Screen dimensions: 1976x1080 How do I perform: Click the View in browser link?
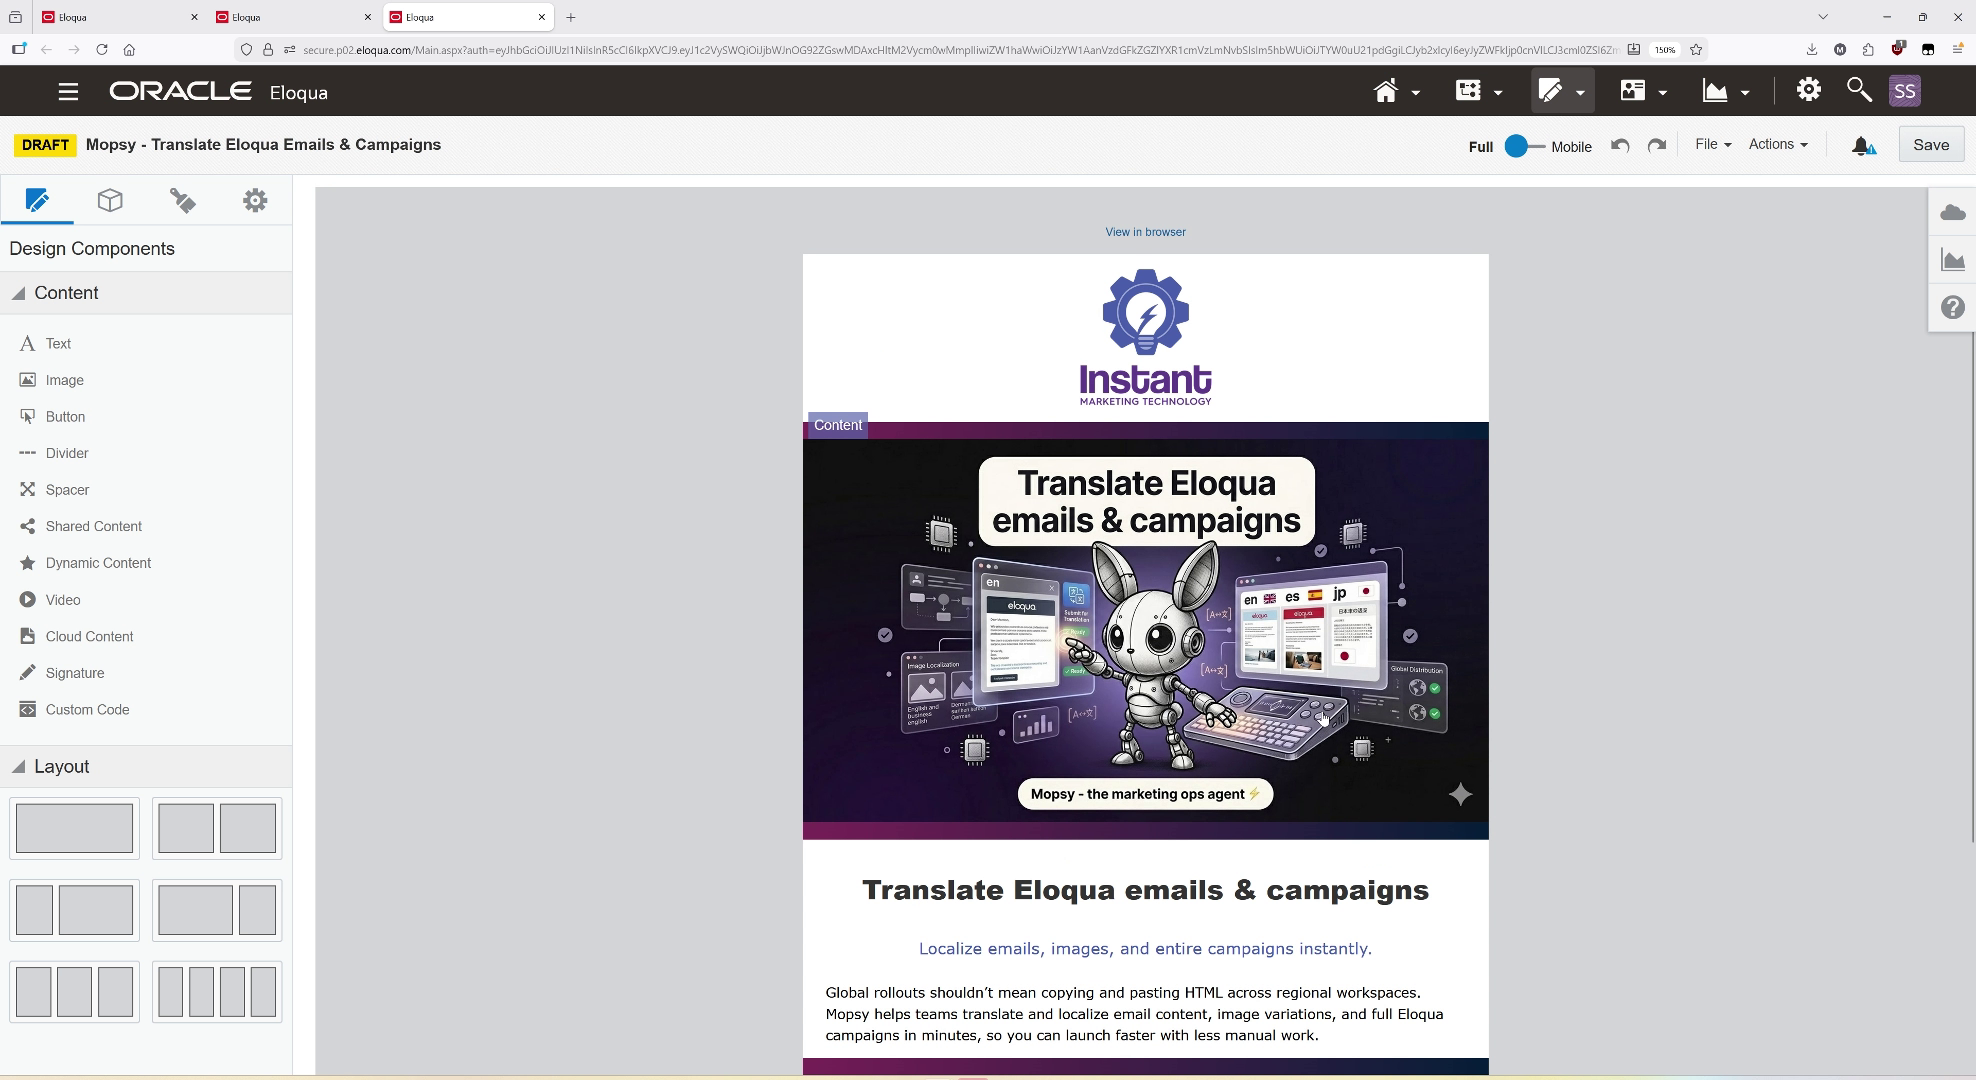(x=1145, y=232)
